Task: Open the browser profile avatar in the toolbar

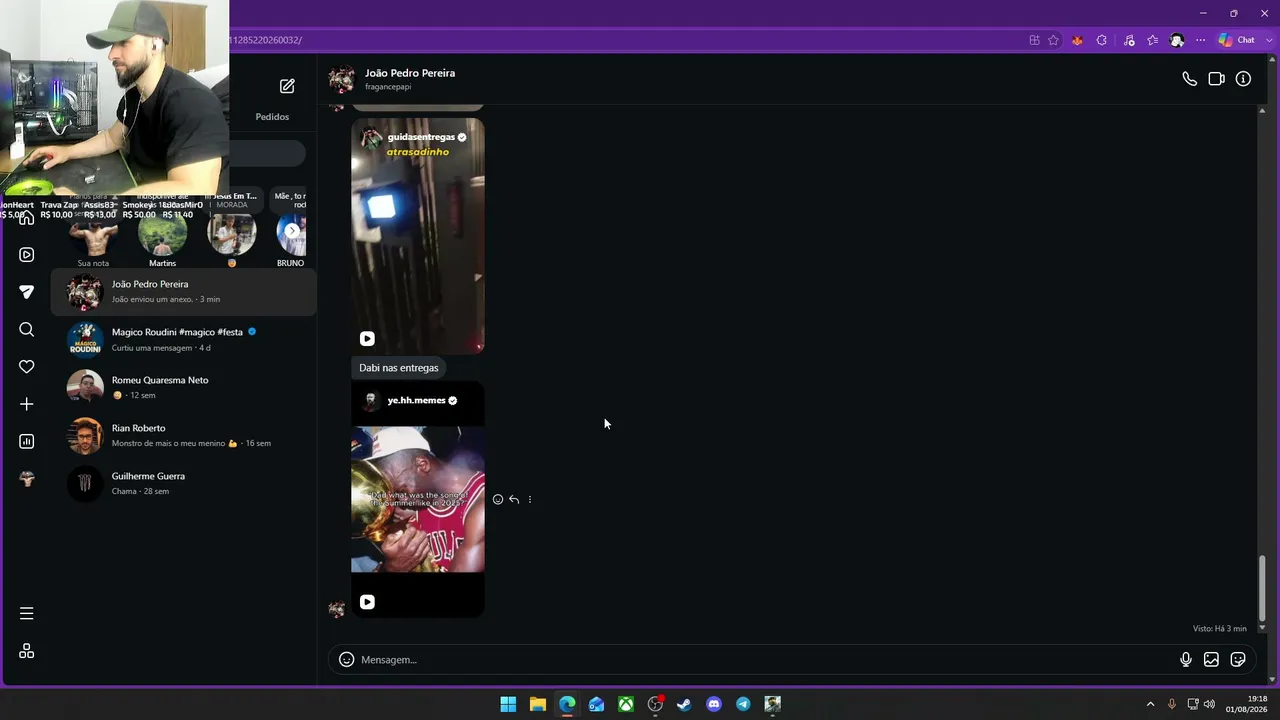Action: [1177, 40]
